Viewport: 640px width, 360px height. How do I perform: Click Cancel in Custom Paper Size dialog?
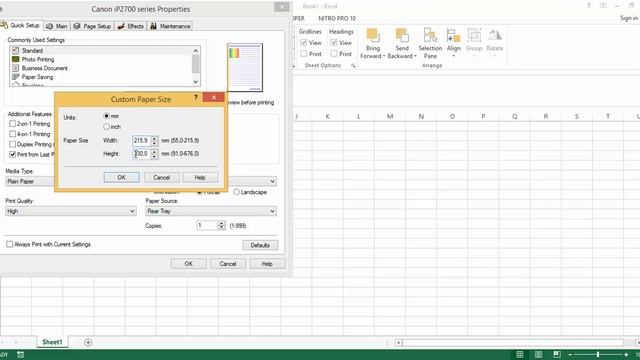(162, 178)
